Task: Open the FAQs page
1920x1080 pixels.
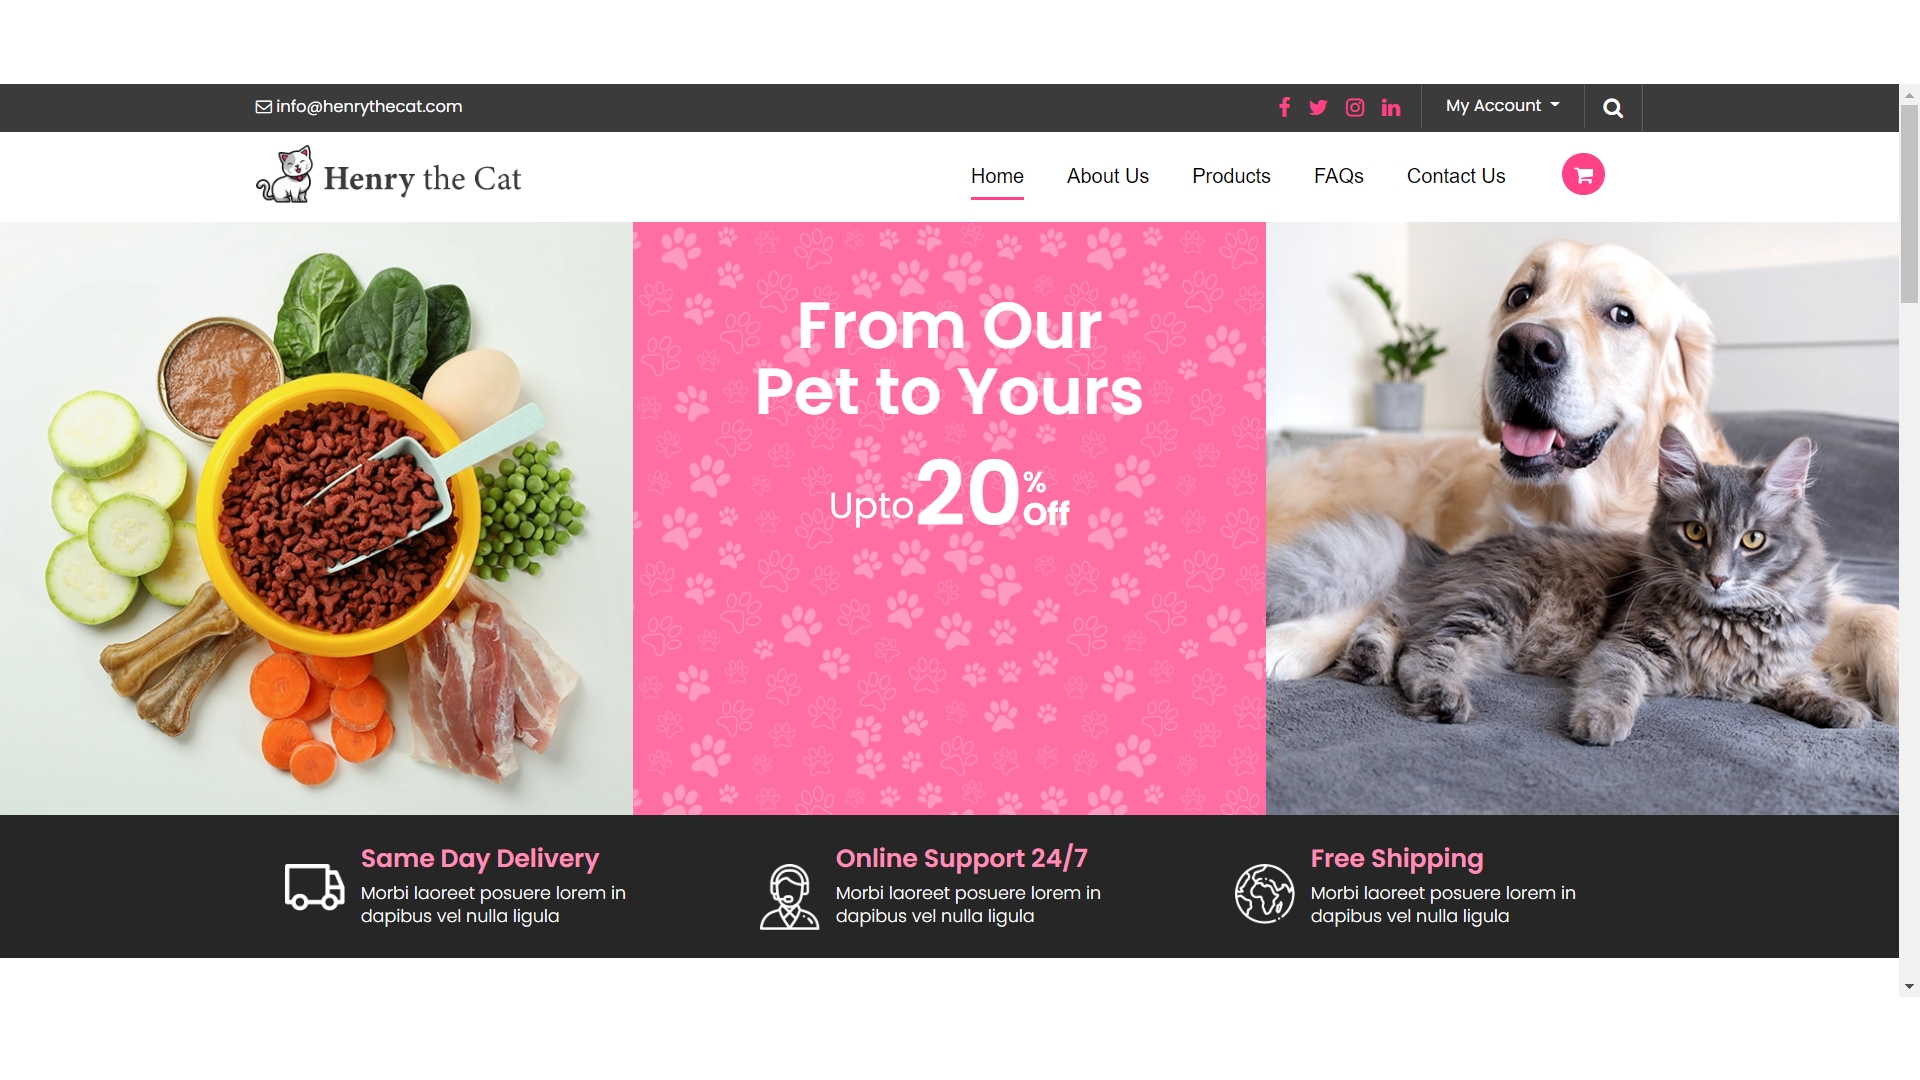Action: [x=1339, y=176]
